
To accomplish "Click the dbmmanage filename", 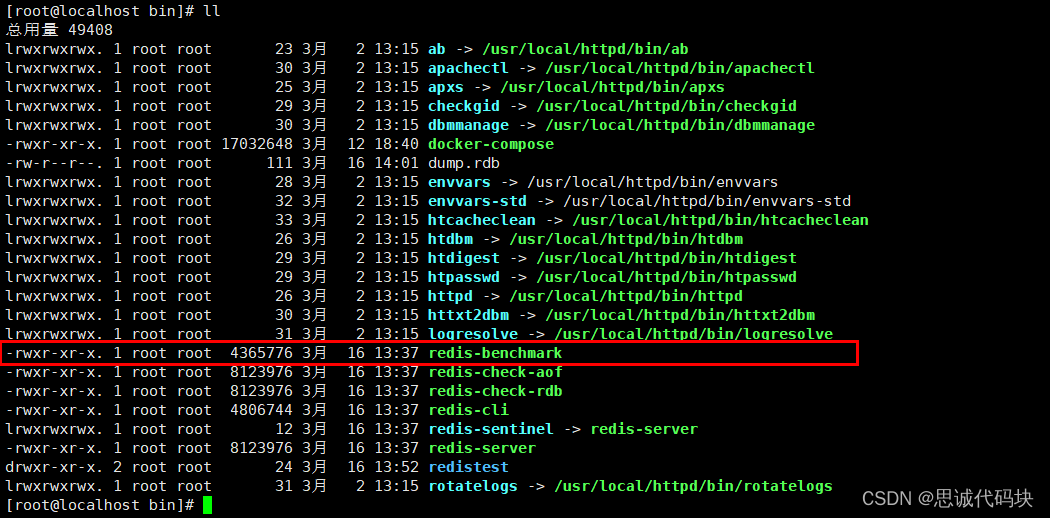I will [x=468, y=125].
